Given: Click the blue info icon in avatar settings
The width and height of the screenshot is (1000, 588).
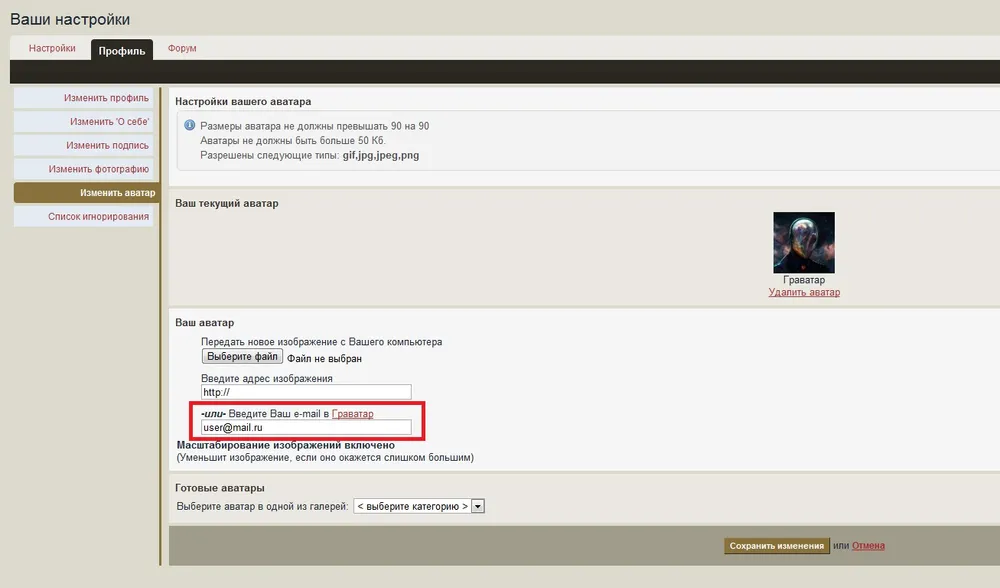Looking at the screenshot, I should tap(189, 126).
